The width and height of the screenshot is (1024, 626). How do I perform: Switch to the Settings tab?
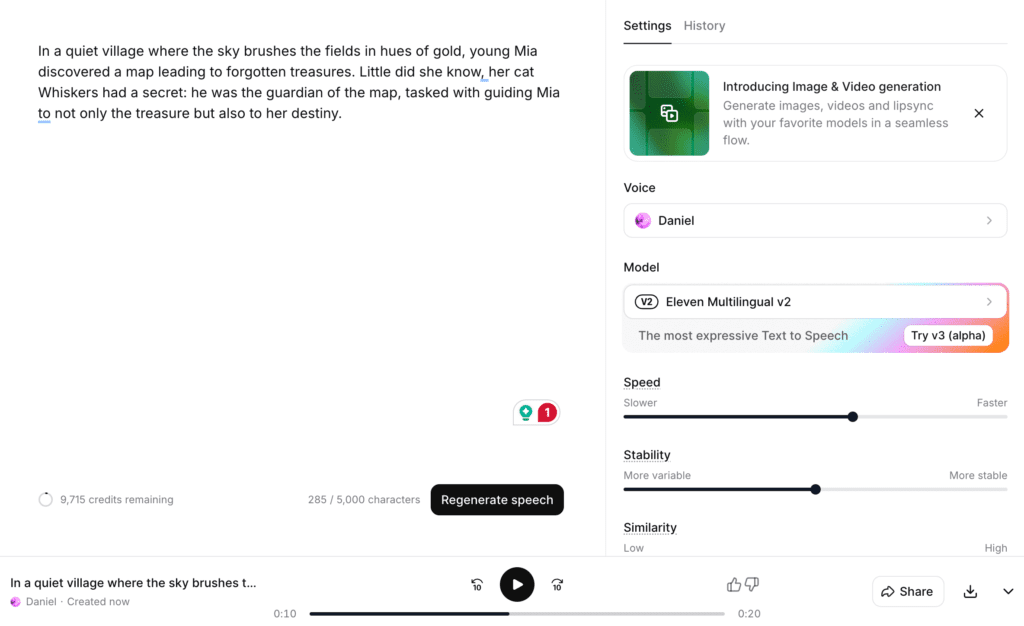[x=647, y=25]
